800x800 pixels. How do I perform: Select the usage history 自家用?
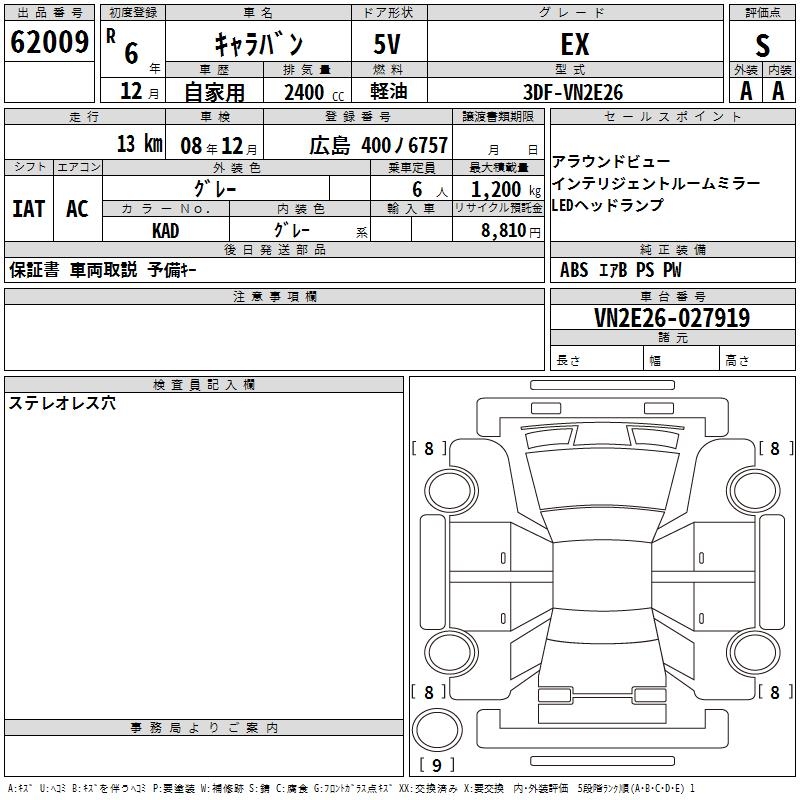pos(214,92)
